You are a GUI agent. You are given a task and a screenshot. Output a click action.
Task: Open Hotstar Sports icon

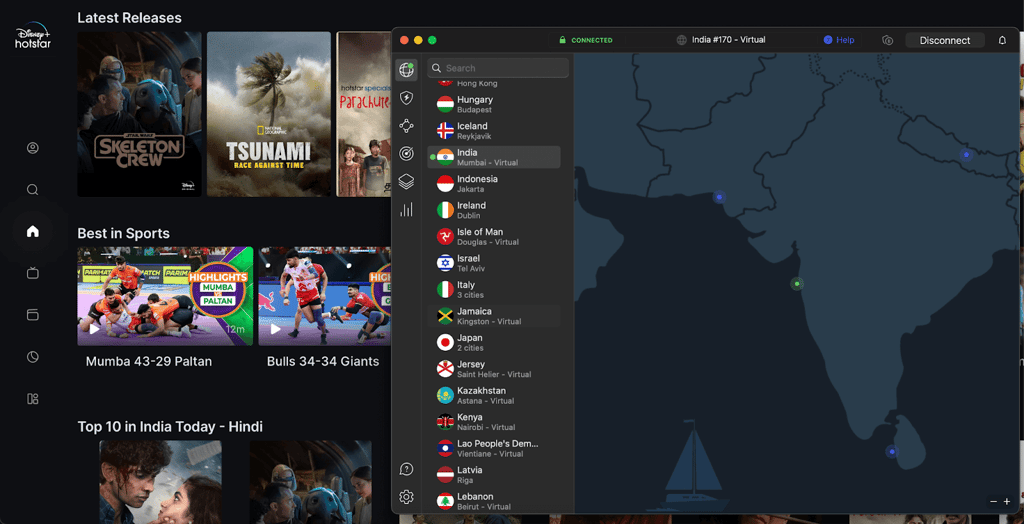pos(33,357)
